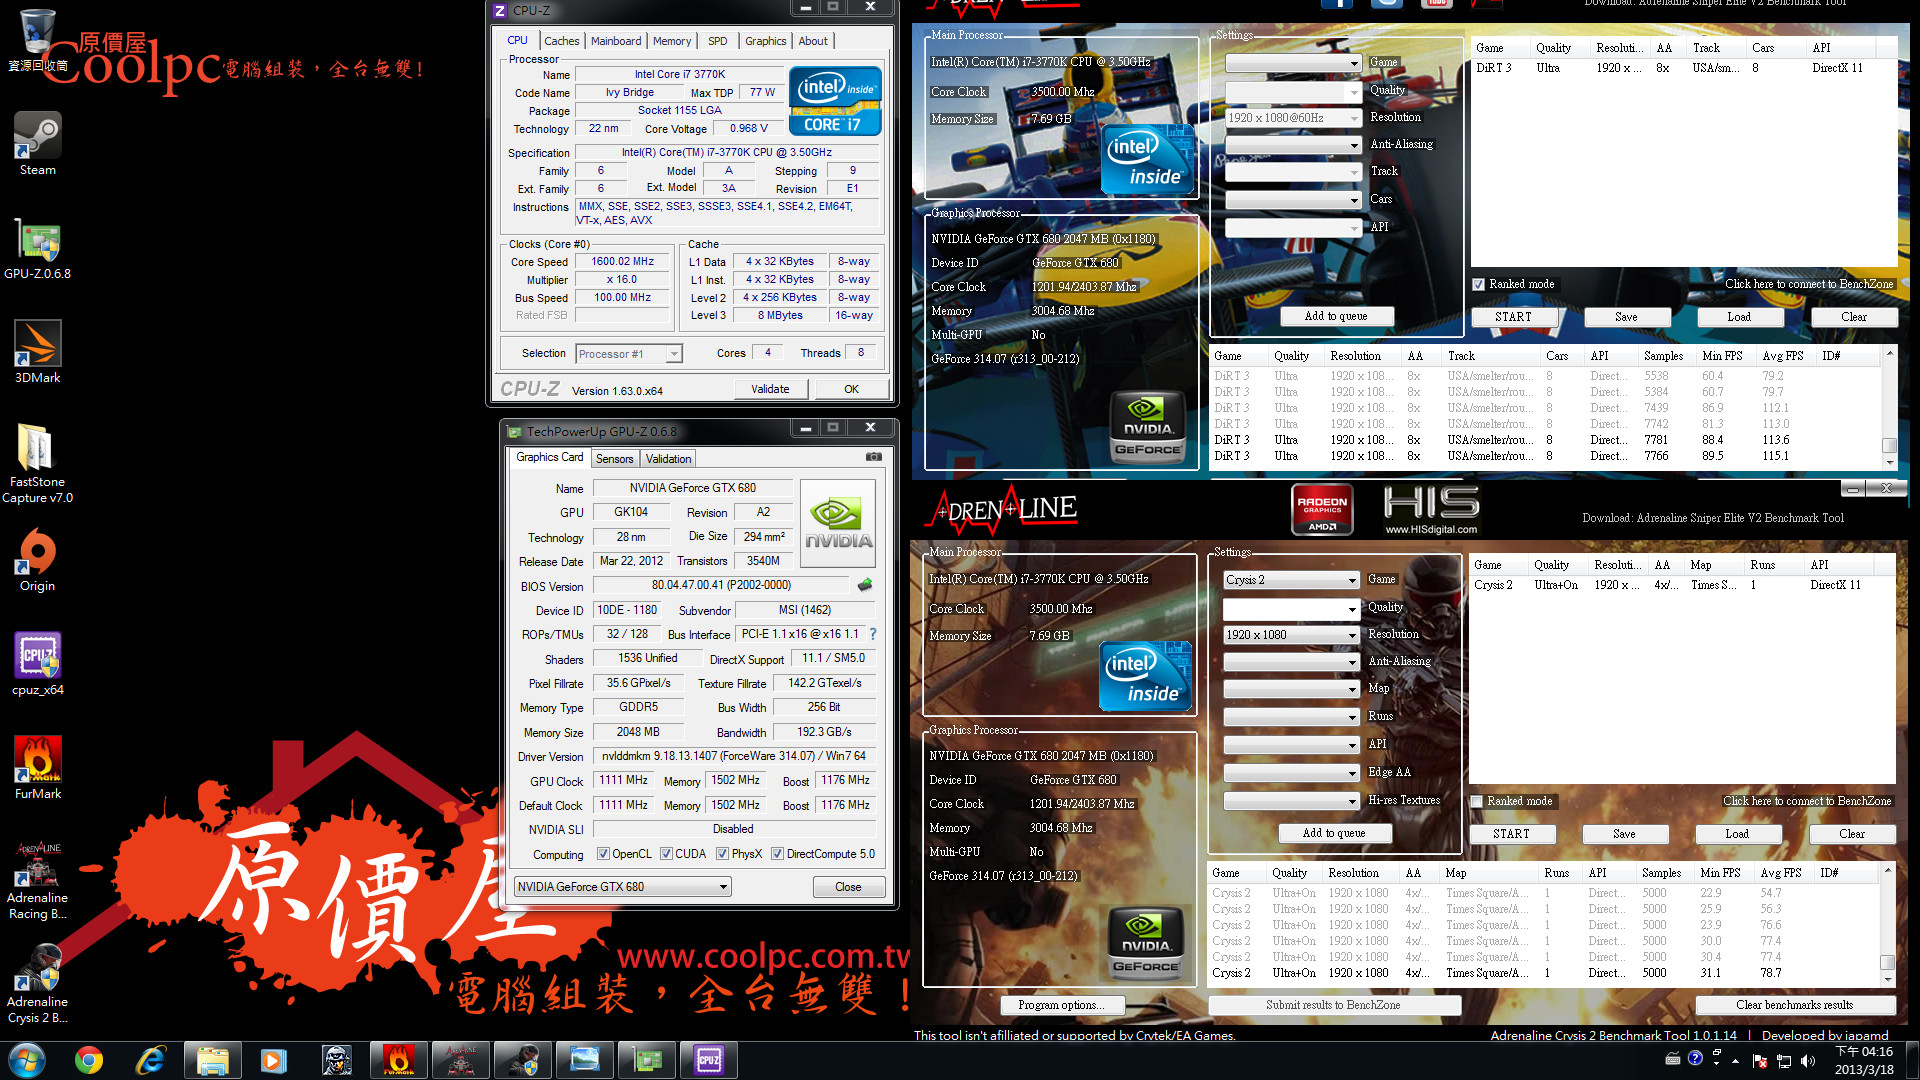Click the Validate button in CPU-Z
Viewport: 1920px width, 1080px height.
[769, 389]
